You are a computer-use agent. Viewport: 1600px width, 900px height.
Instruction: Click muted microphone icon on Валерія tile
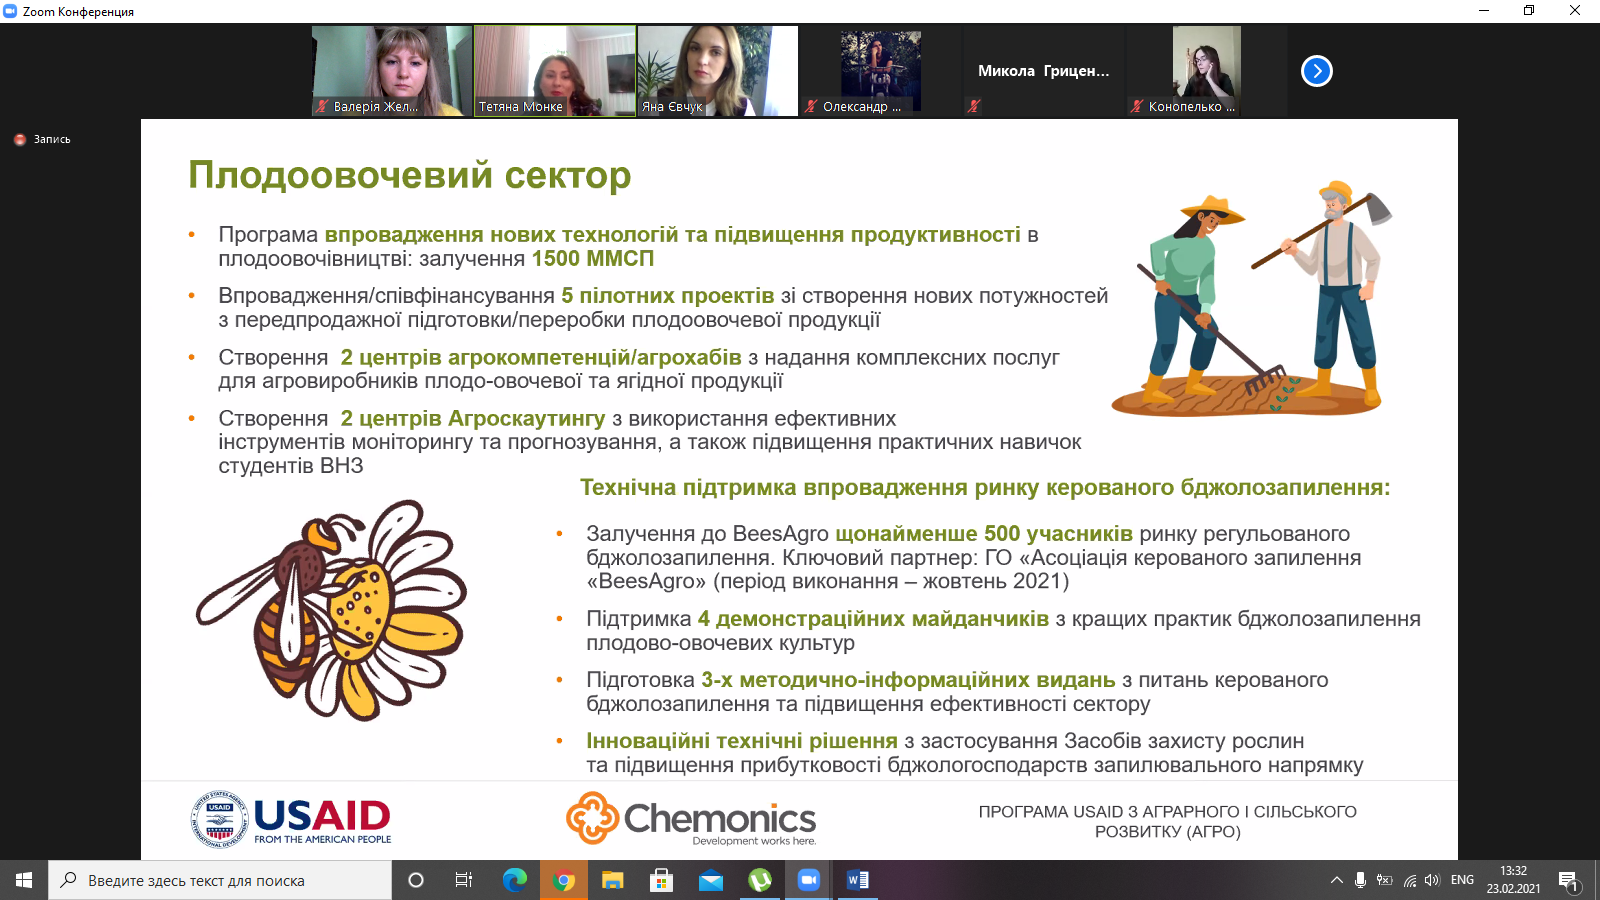pos(323,106)
